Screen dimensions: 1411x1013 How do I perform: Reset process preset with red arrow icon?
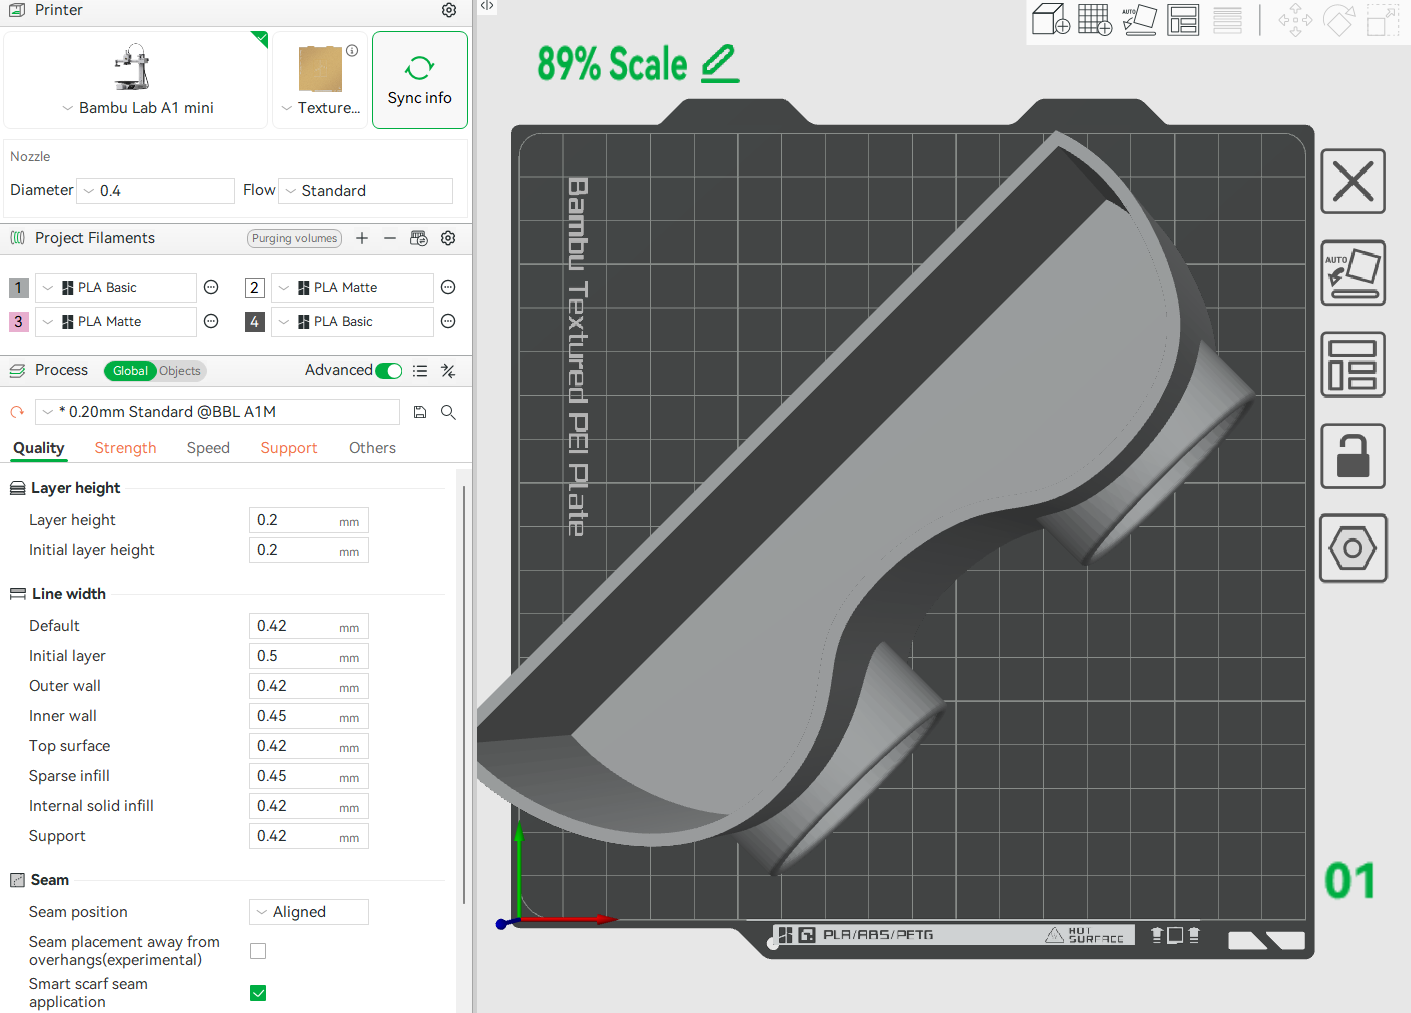17,412
